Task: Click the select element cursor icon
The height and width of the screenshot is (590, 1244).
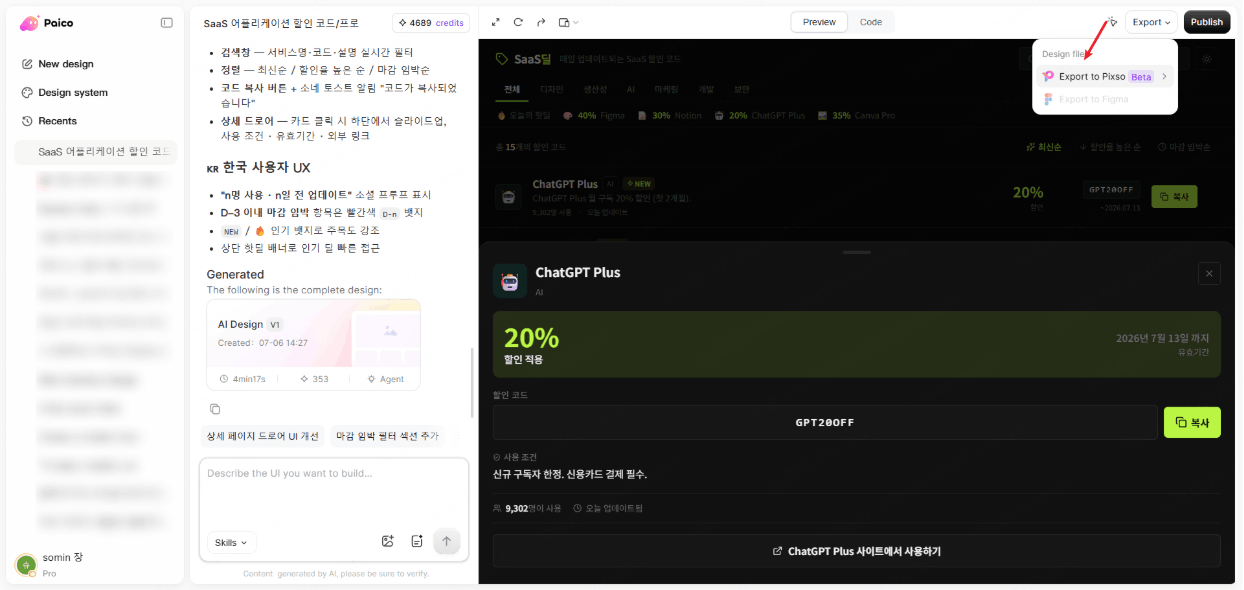Action: point(1111,22)
